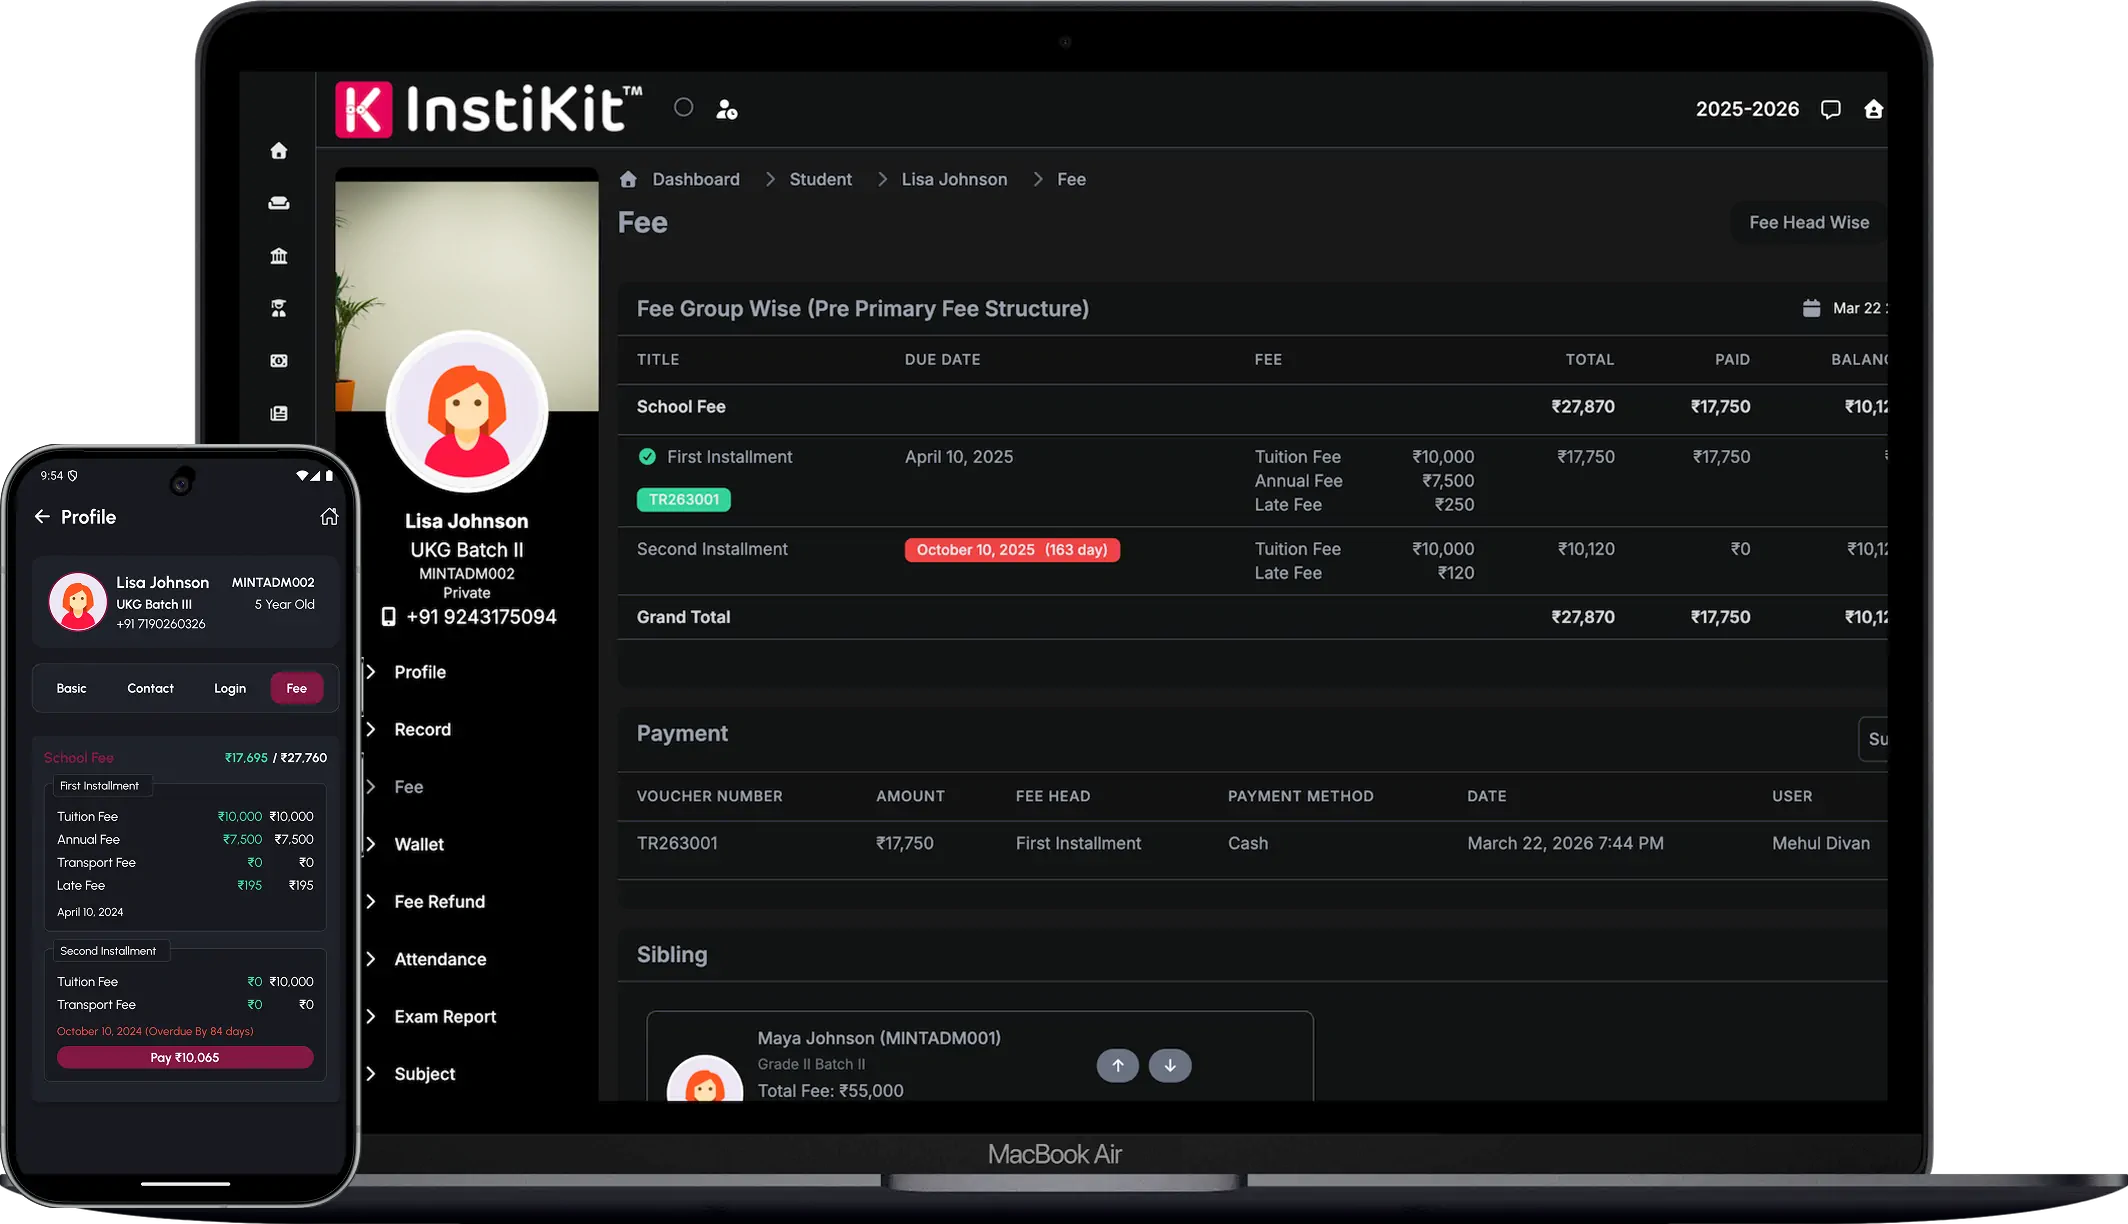Open the Dashboard home icon in sidebar
2128x1224 pixels.
point(278,150)
